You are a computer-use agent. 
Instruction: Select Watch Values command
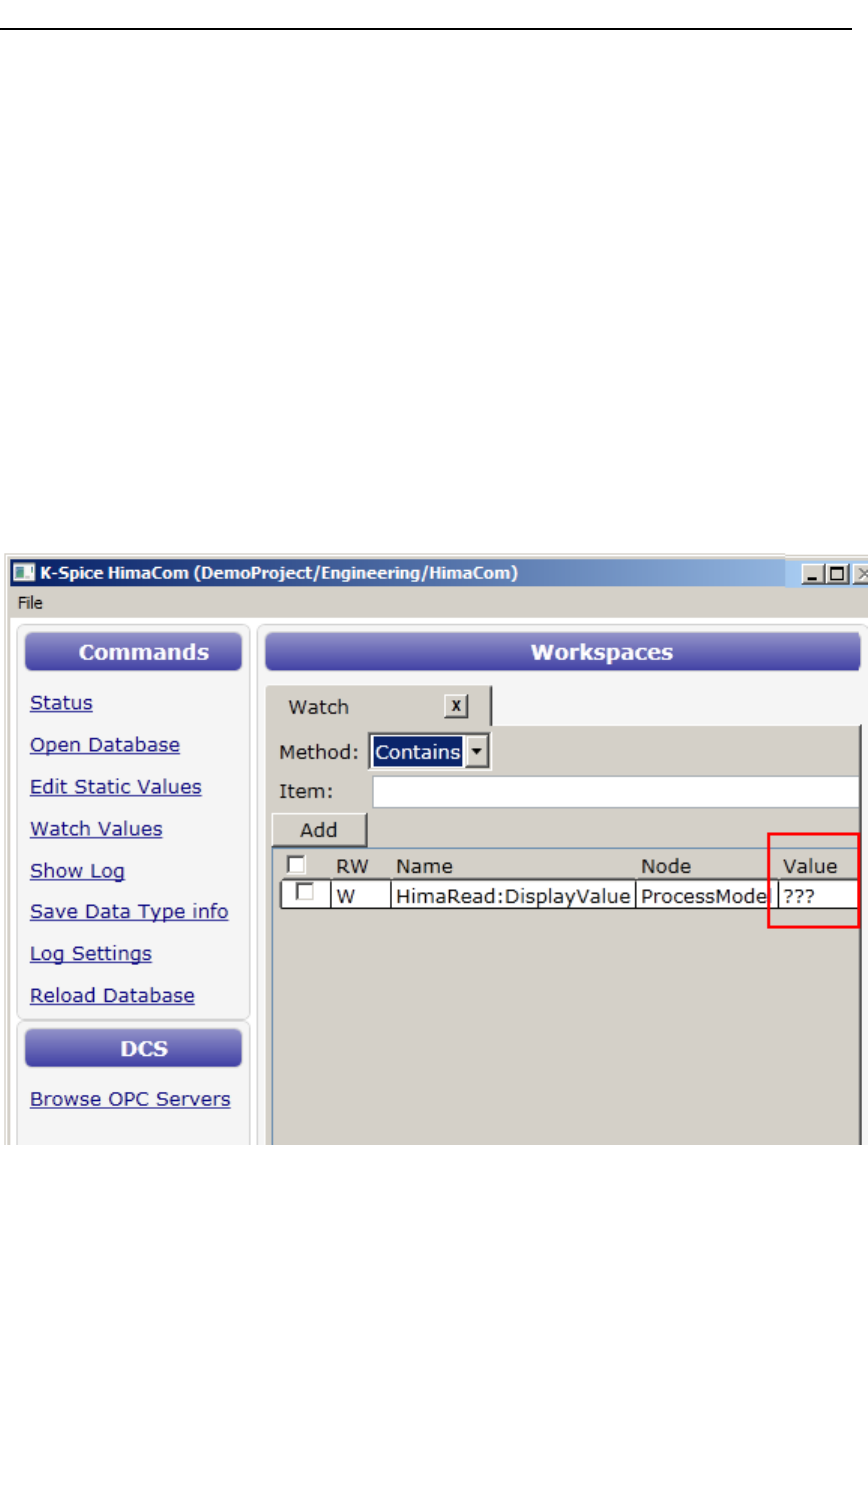[96, 829]
